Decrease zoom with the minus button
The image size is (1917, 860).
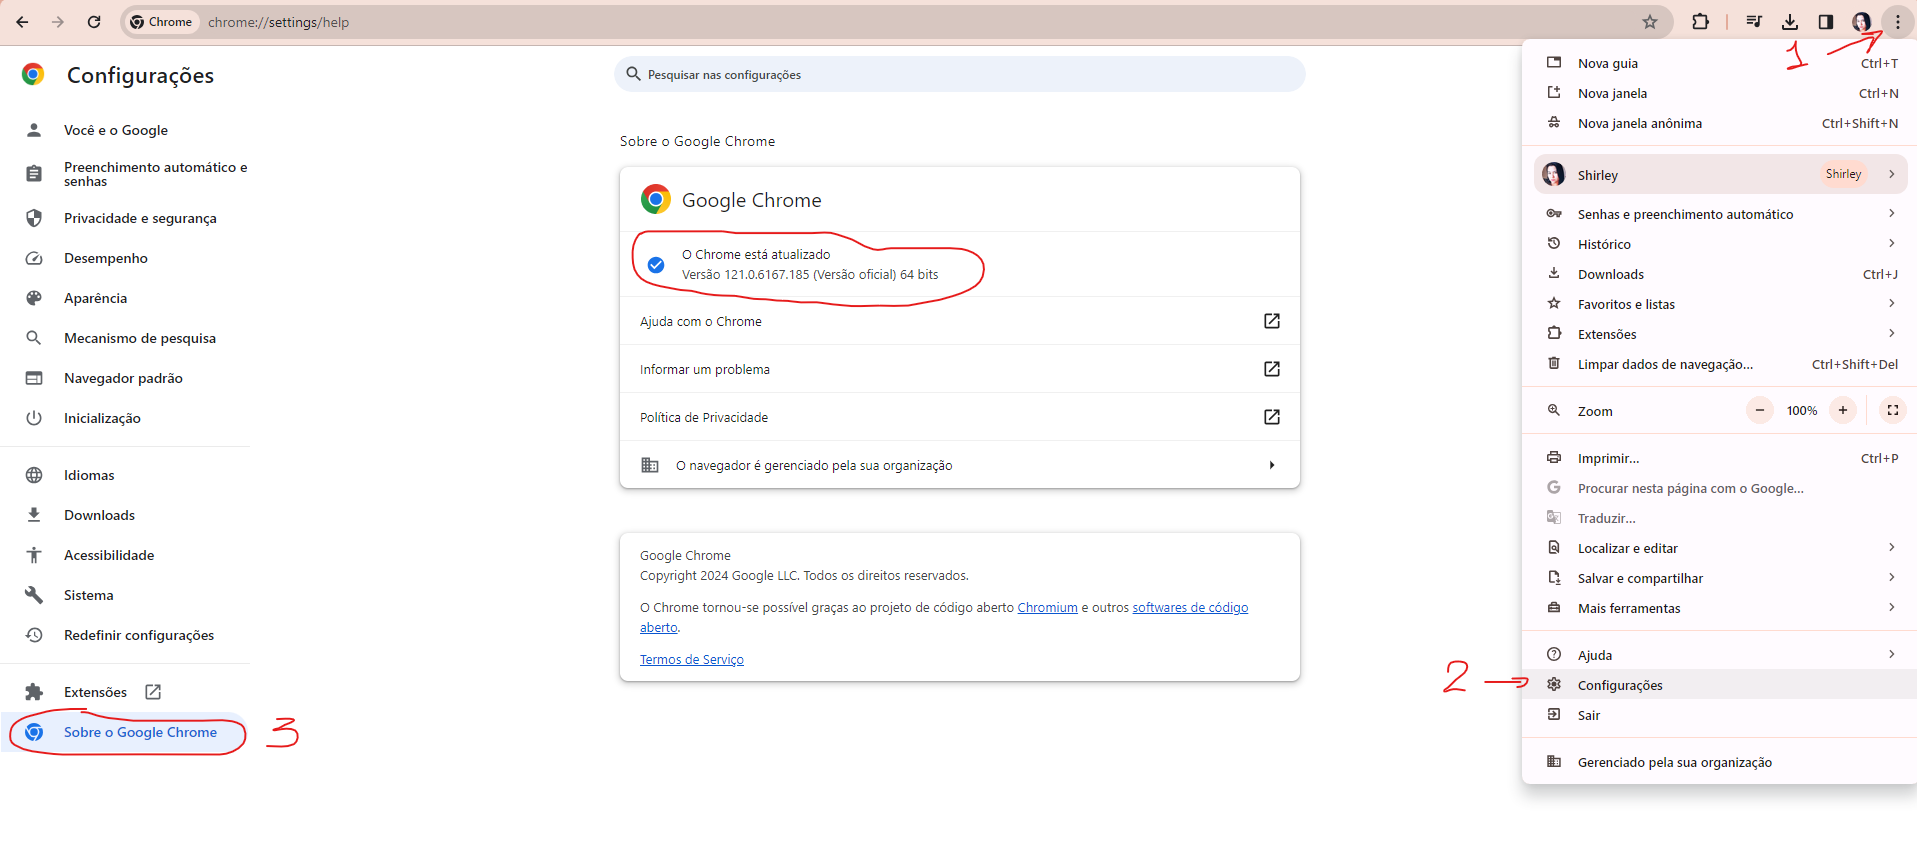pyautogui.click(x=1760, y=410)
